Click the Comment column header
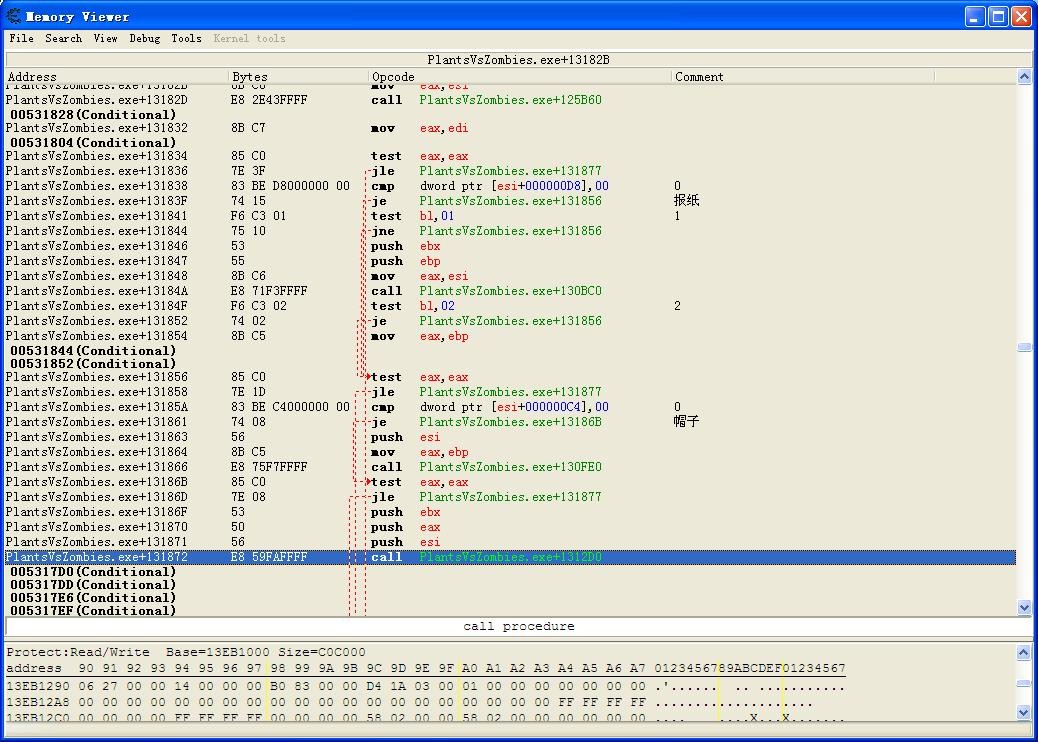Image resolution: width=1038 pixels, height=742 pixels. [x=803, y=77]
